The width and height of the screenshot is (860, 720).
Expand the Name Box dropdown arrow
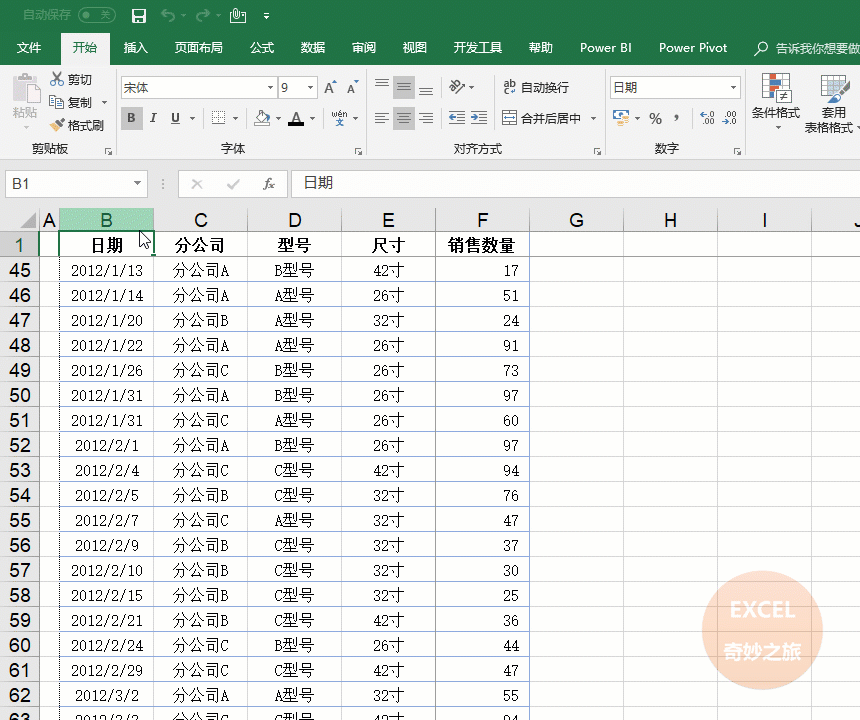(137, 183)
